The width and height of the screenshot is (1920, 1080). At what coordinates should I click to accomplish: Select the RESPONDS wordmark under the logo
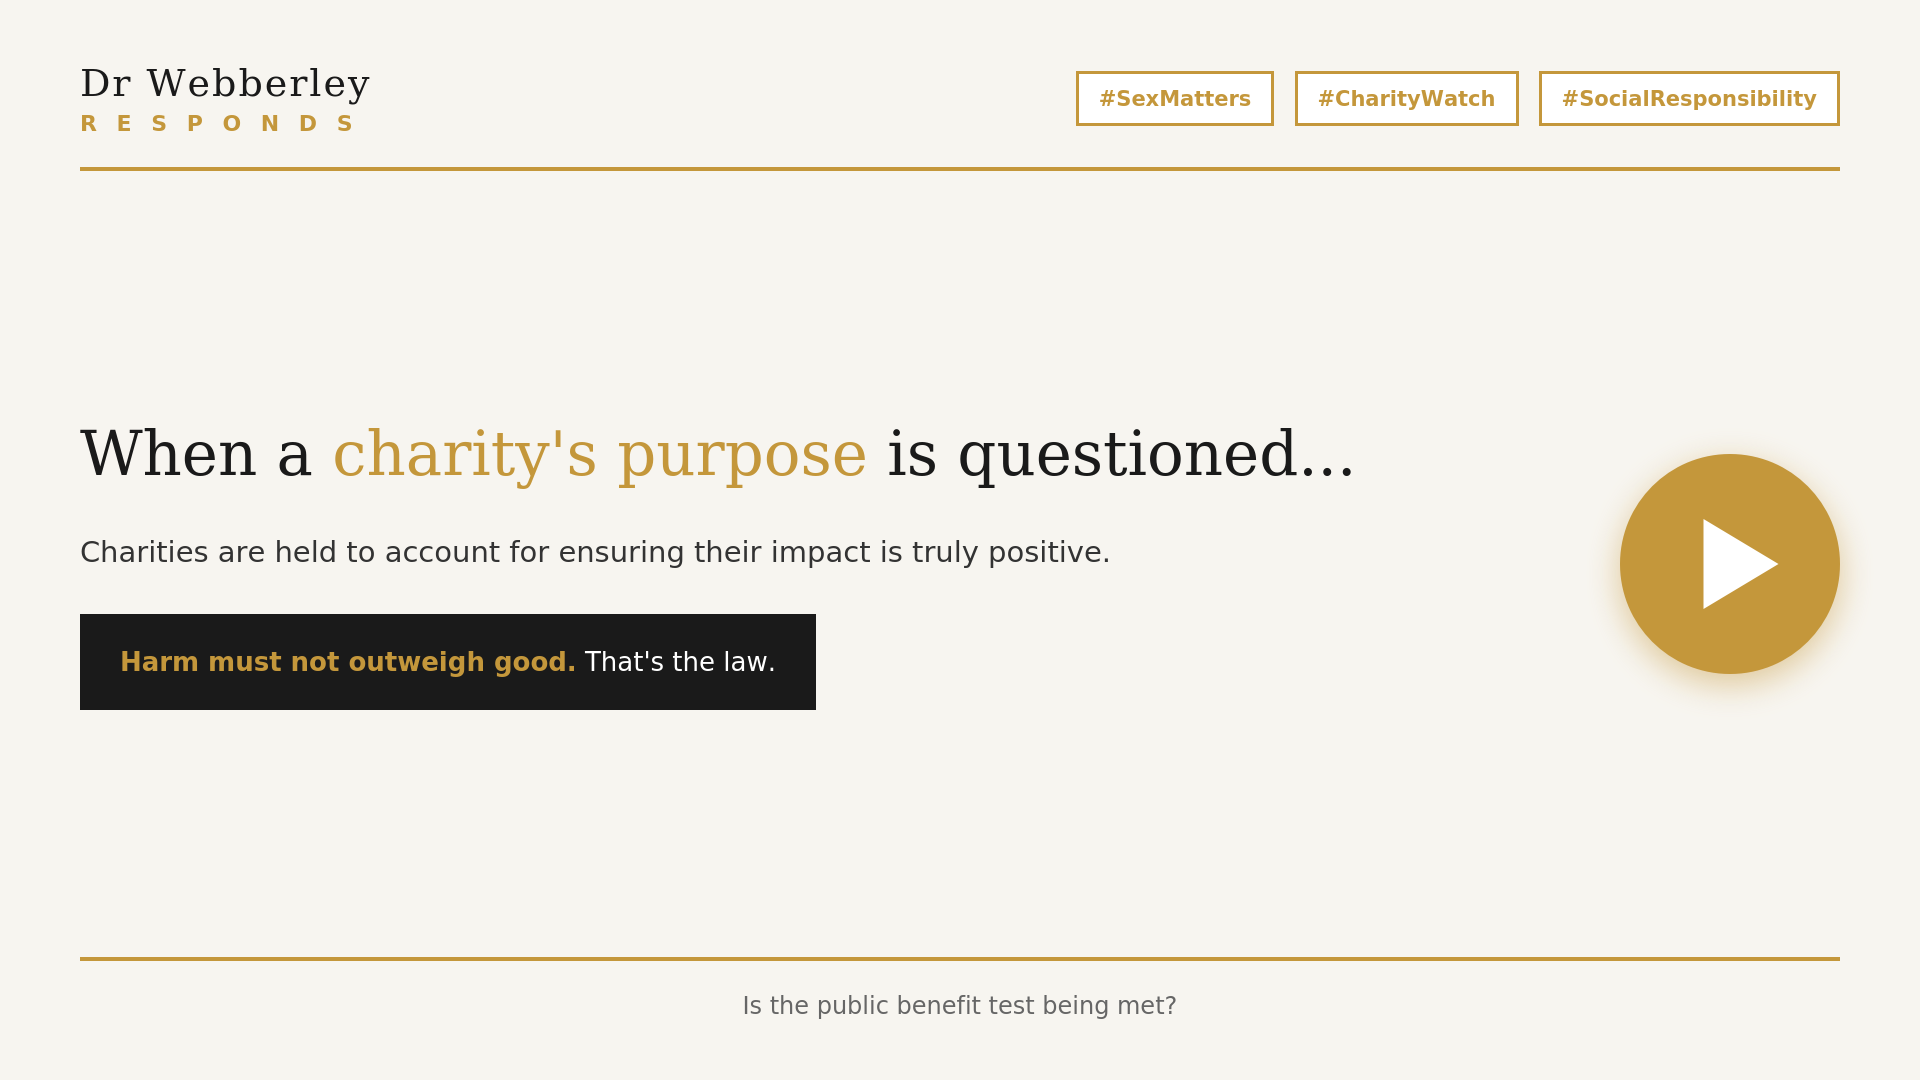pos(217,122)
